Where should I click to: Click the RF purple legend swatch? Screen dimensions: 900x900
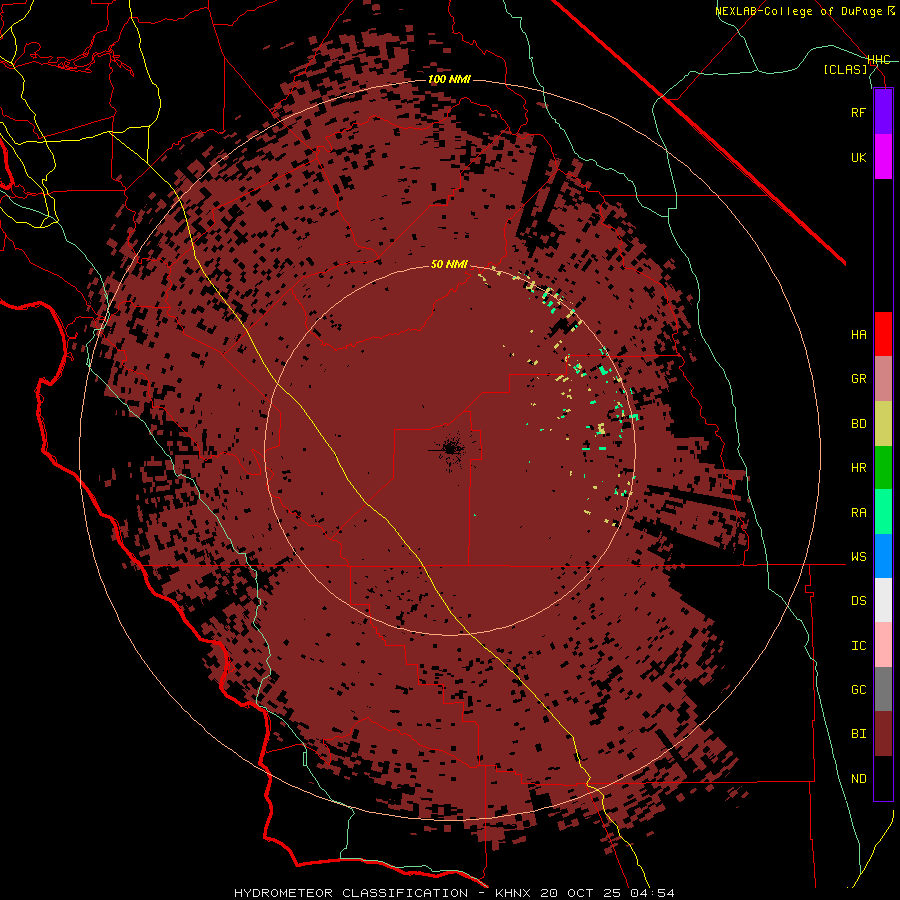[x=883, y=112]
